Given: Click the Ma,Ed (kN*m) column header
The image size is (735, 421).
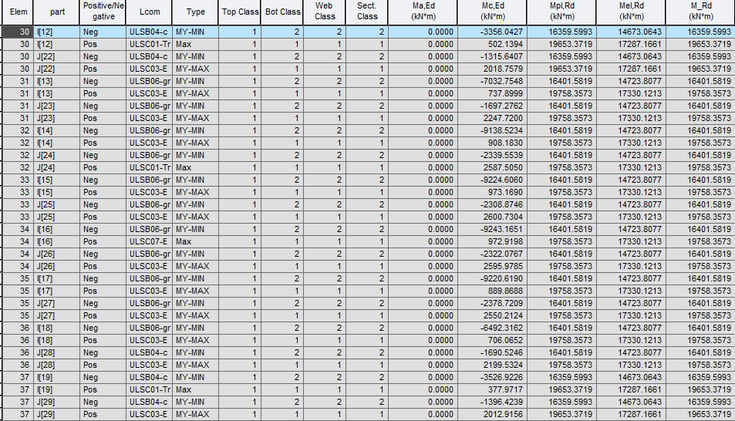Looking at the screenshot, I should [x=423, y=12].
